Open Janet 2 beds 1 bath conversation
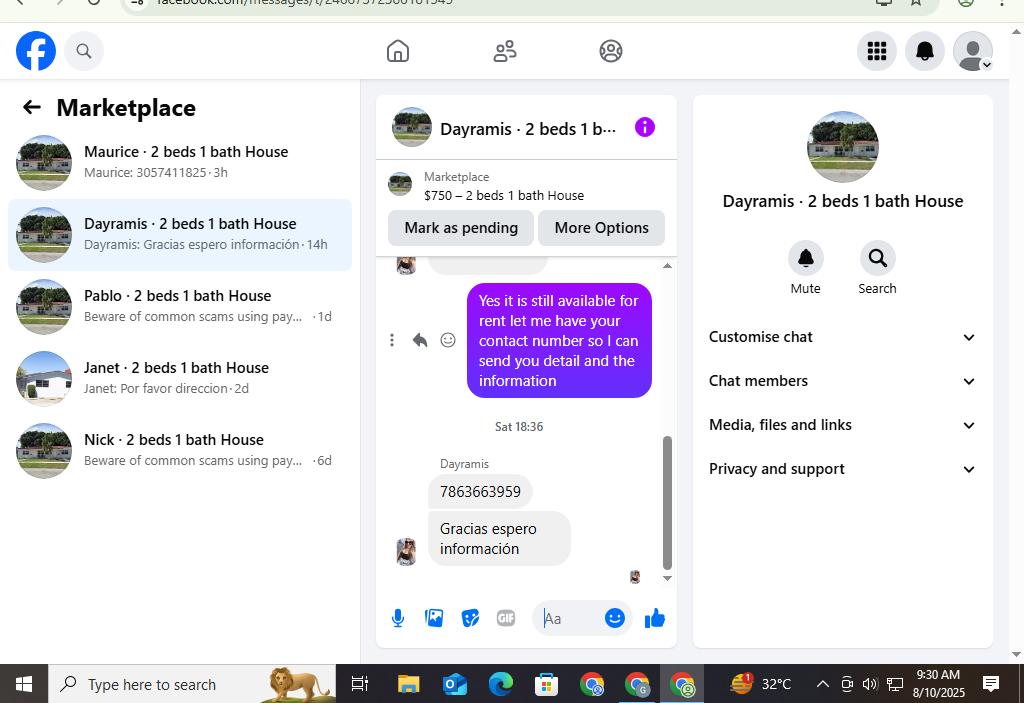Image resolution: width=1024 pixels, height=703 pixels. [x=180, y=378]
